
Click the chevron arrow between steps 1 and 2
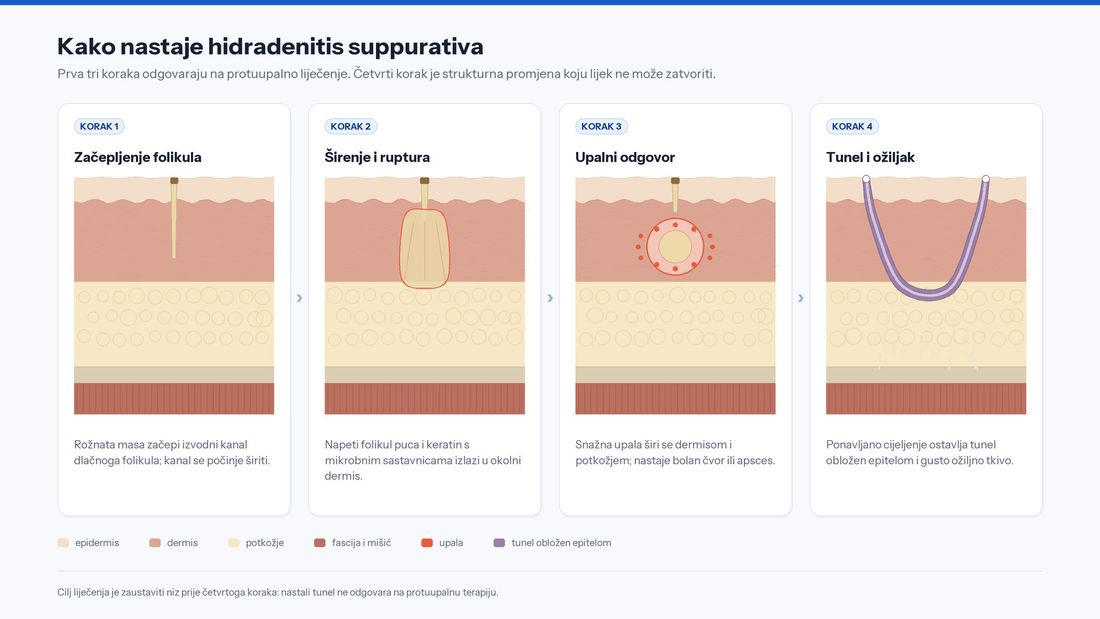click(300, 298)
